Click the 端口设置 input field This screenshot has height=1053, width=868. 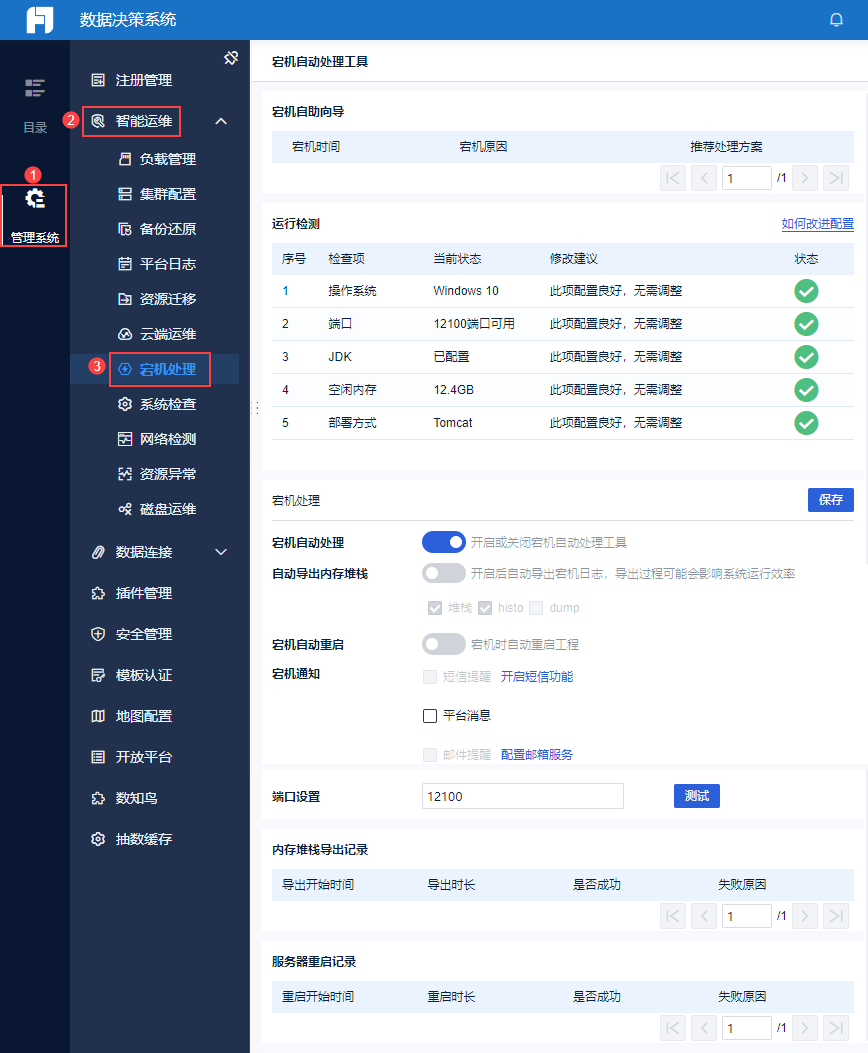coord(523,796)
